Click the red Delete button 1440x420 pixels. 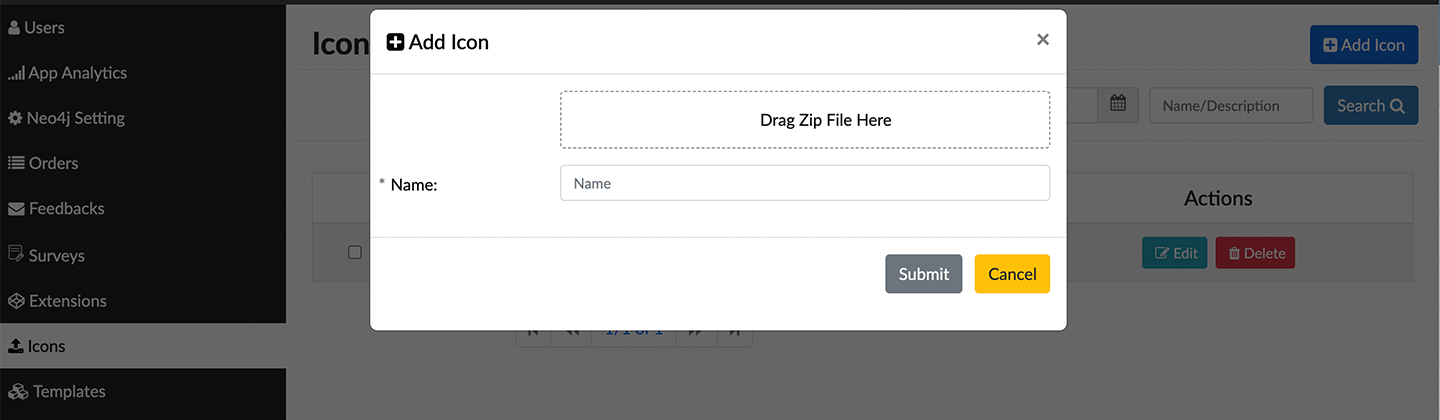pyautogui.click(x=1255, y=253)
